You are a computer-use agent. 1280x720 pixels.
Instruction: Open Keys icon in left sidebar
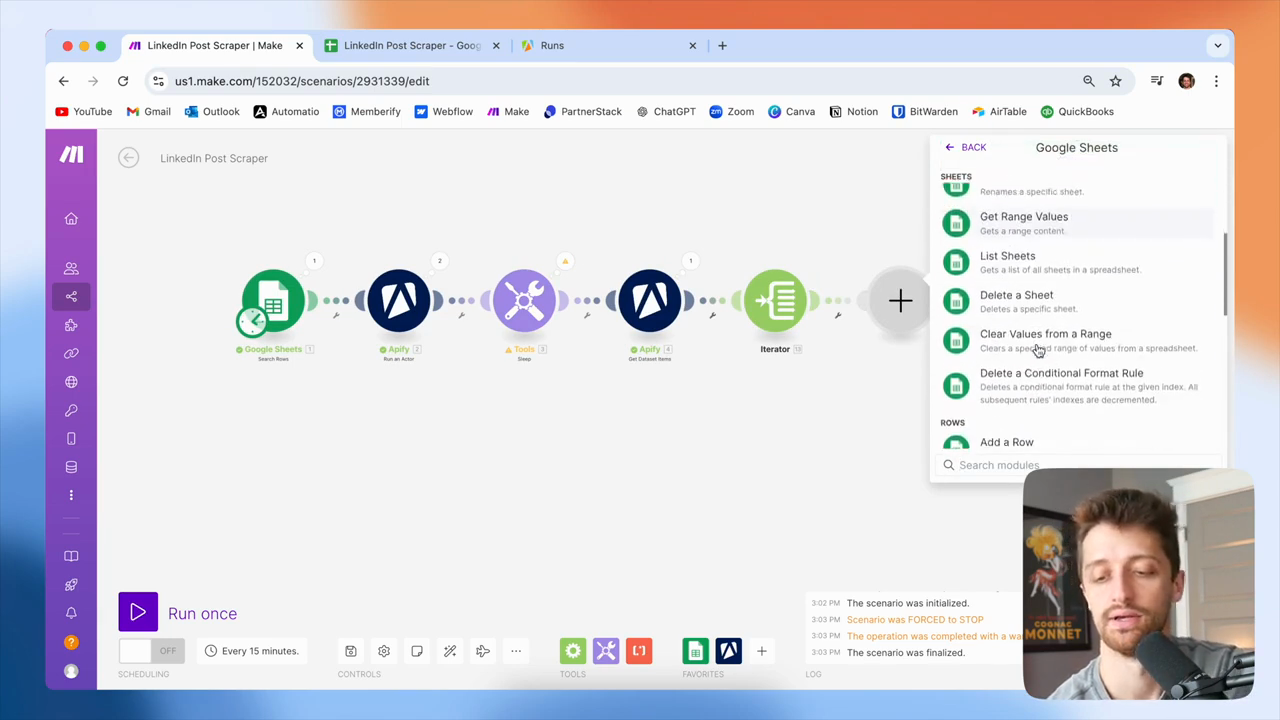(71, 410)
